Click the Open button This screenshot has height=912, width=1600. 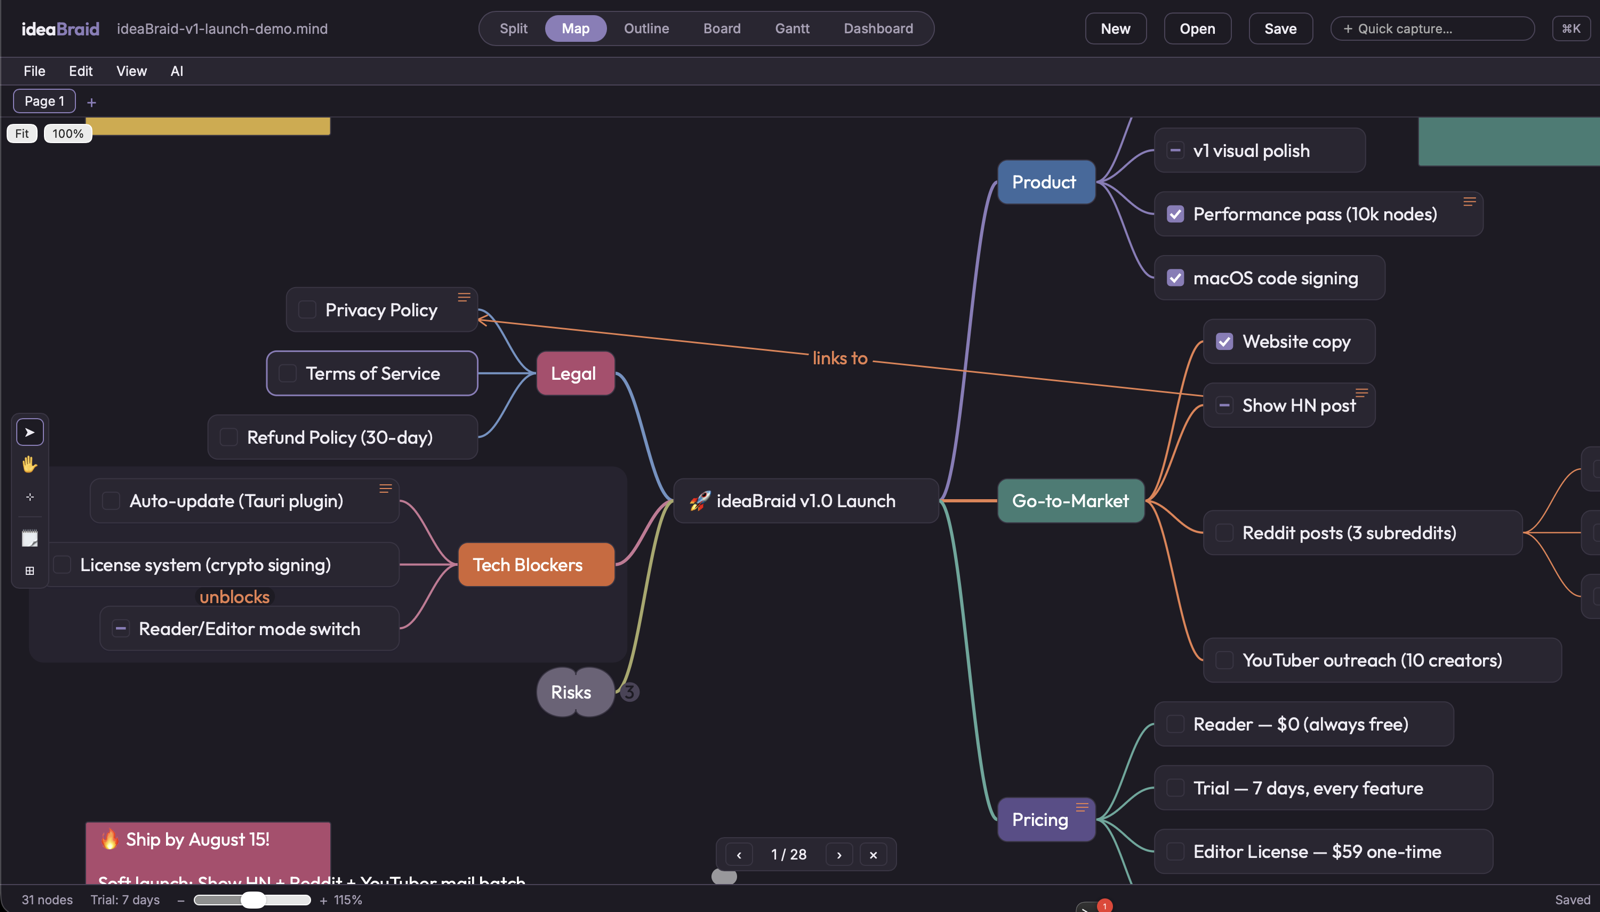[1197, 28]
